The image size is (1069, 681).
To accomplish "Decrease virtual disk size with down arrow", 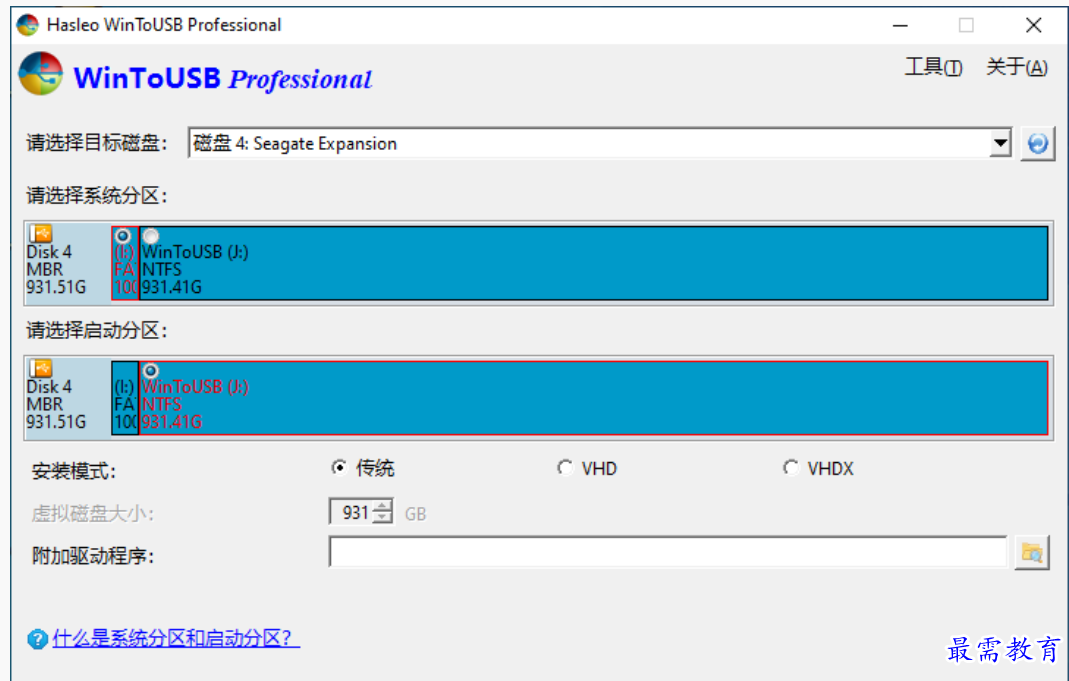I will click(x=383, y=518).
